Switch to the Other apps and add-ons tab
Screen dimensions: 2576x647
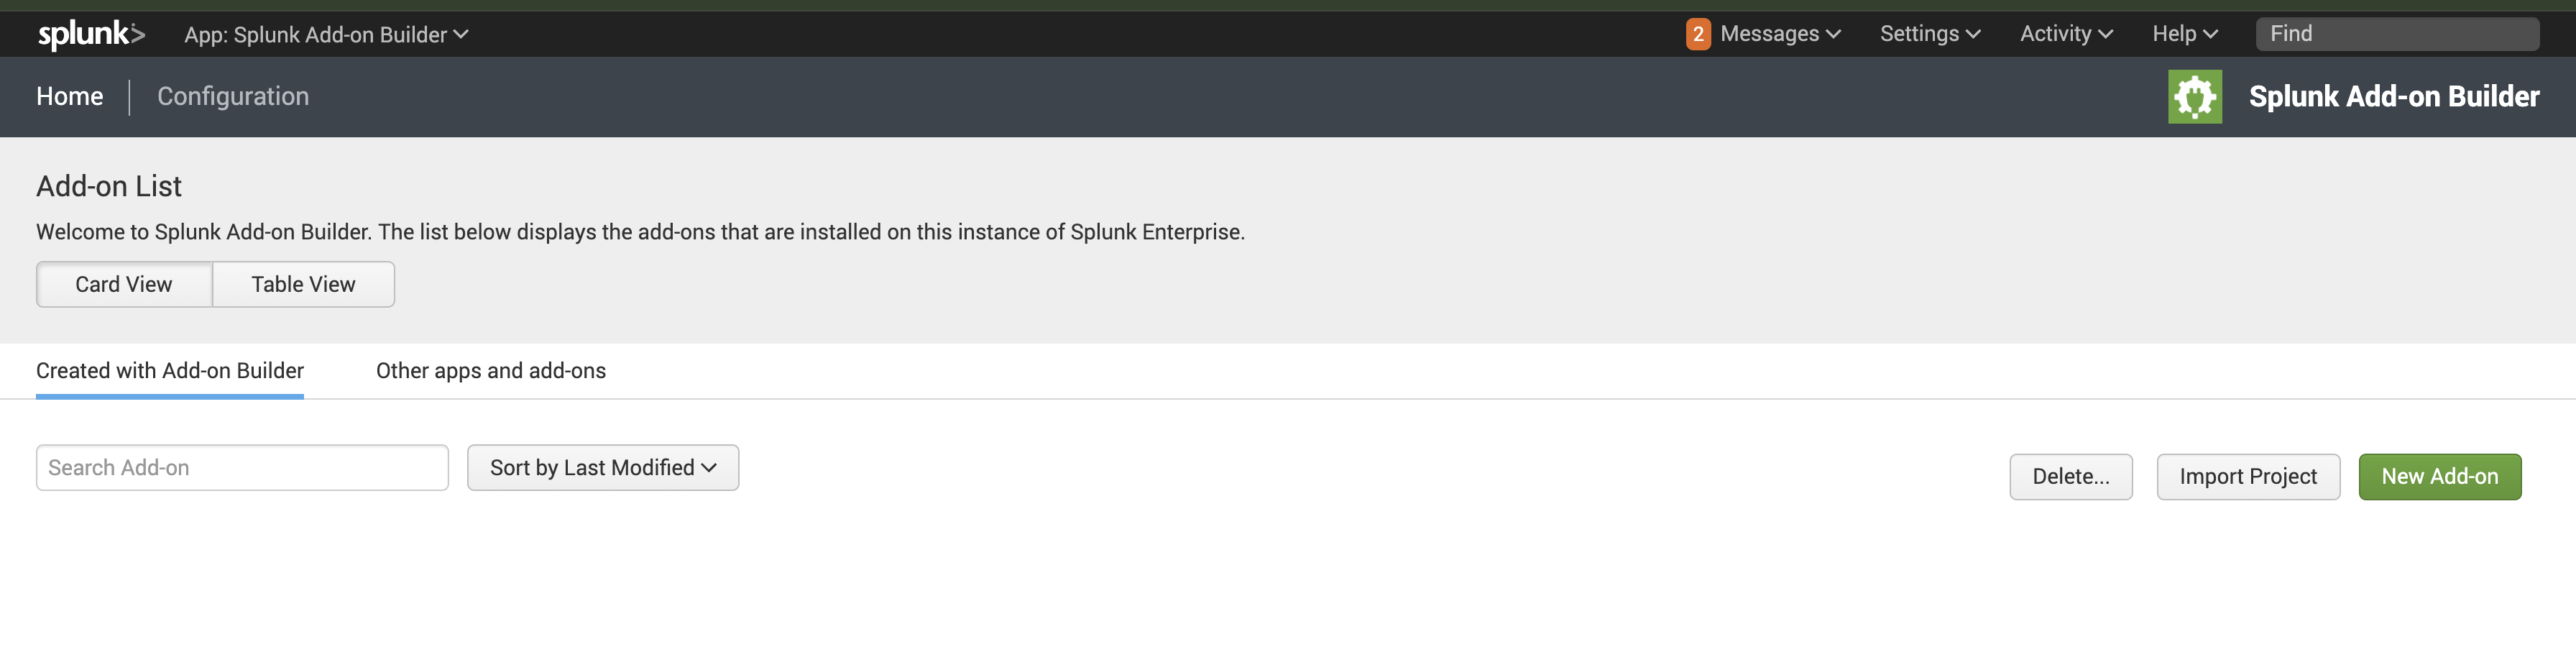tap(490, 370)
